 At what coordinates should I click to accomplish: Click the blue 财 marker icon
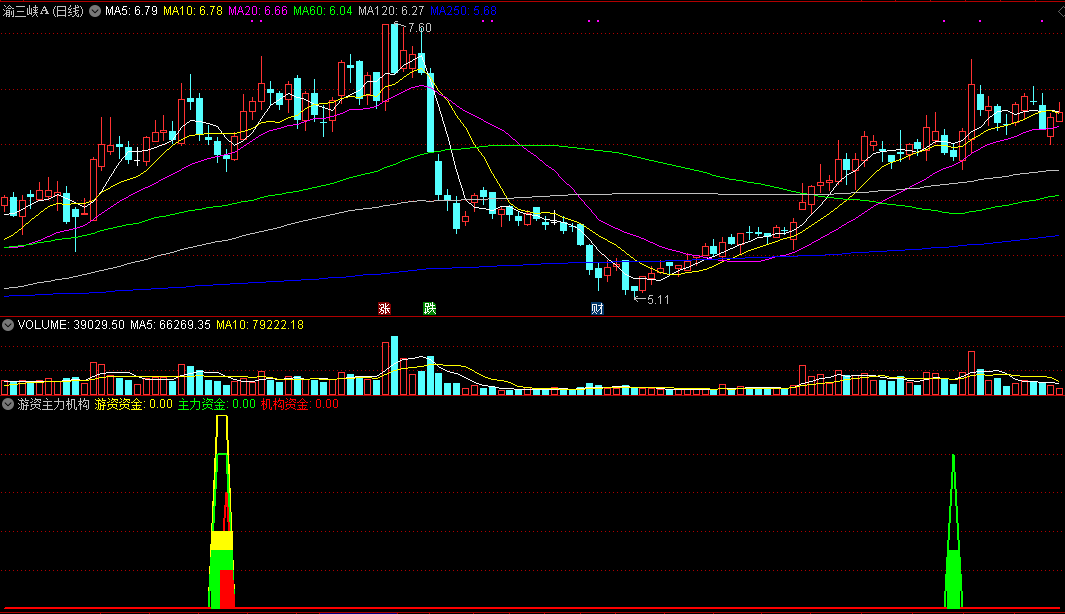597,308
